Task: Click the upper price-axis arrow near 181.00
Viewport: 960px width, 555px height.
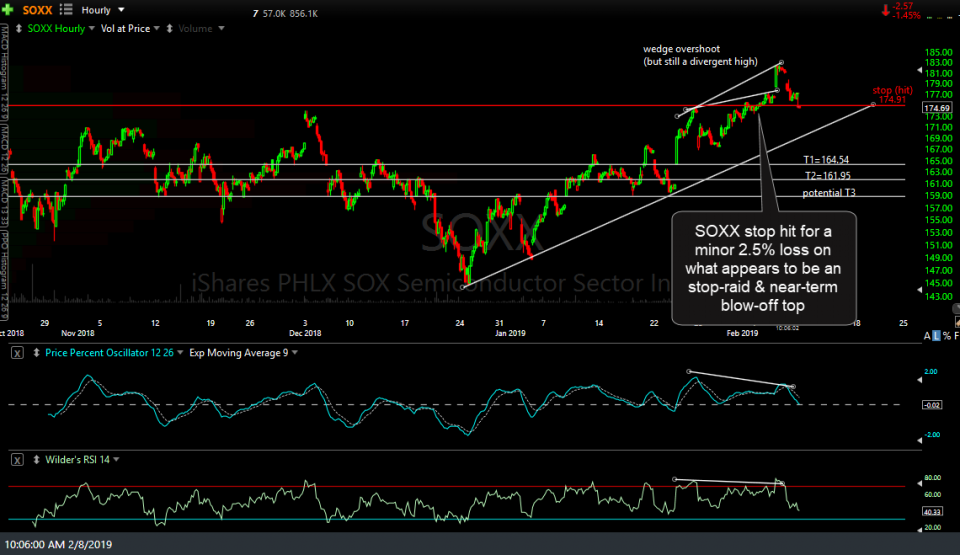Action: point(920,70)
